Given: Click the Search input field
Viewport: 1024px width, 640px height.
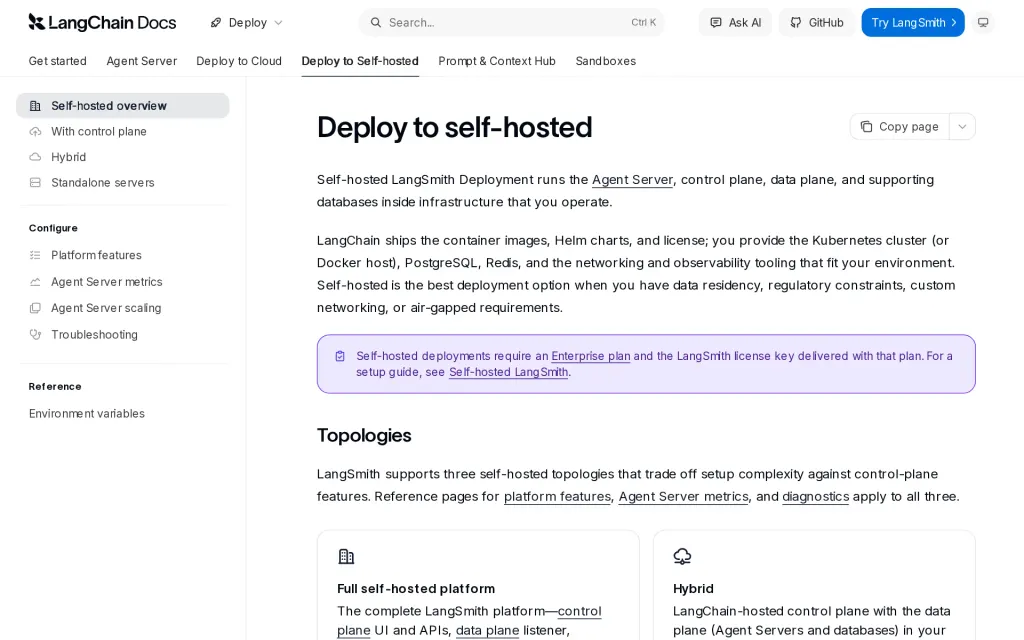Looking at the screenshot, I should tap(511, 22).
